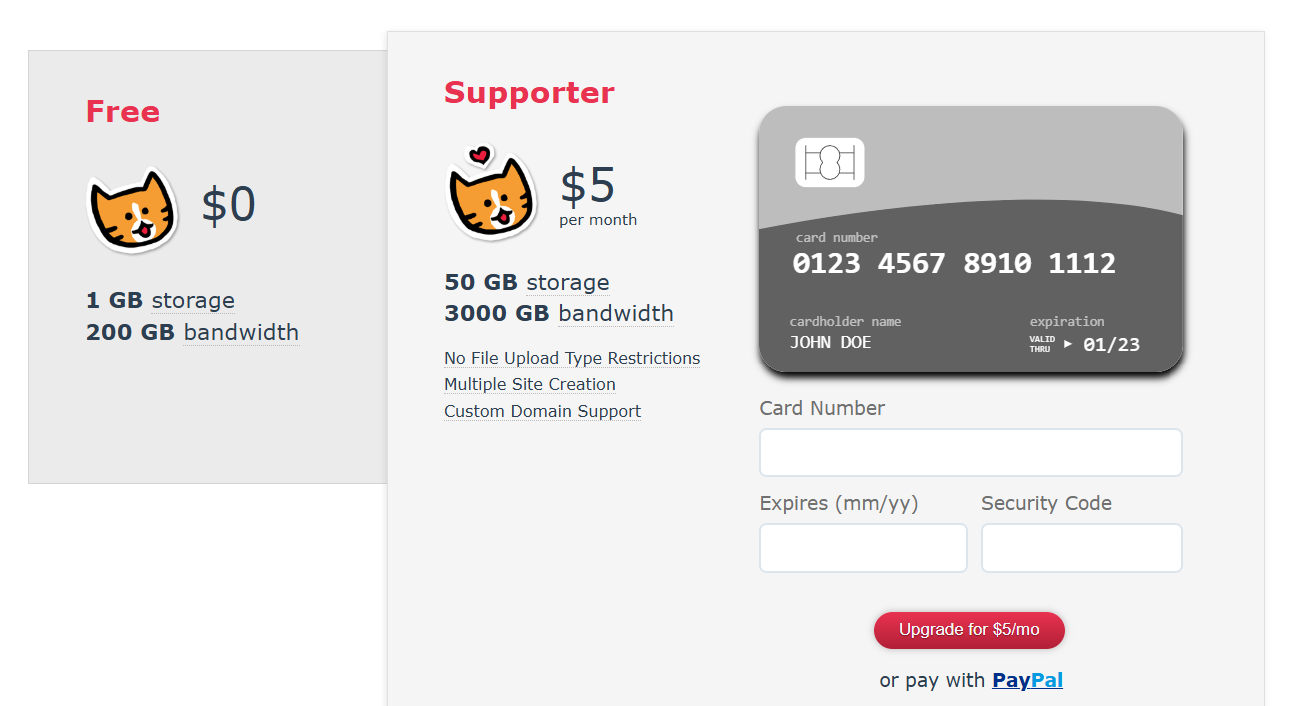Click the Free plan cat icon
The width and height of the screenshot is (1297, 706).
132,210
